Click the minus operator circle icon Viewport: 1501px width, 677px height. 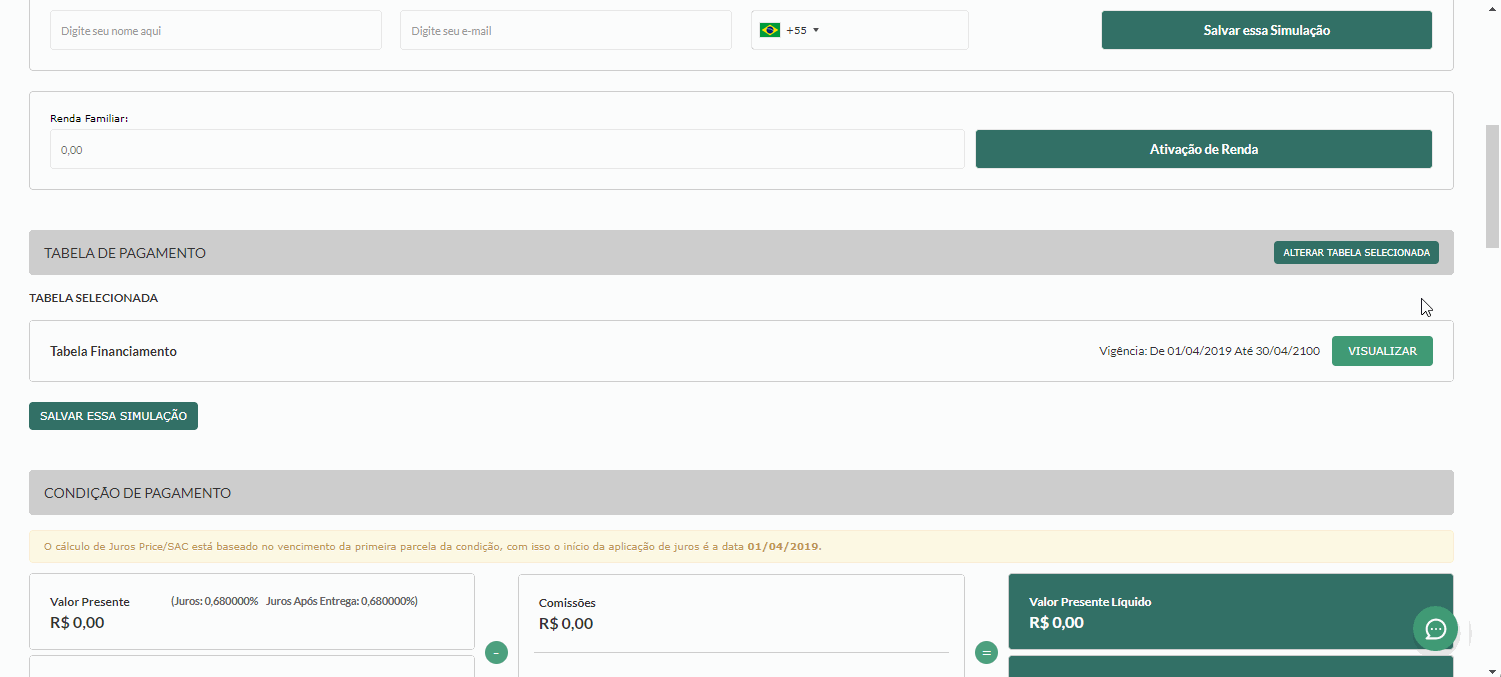[x=496, y=653]
